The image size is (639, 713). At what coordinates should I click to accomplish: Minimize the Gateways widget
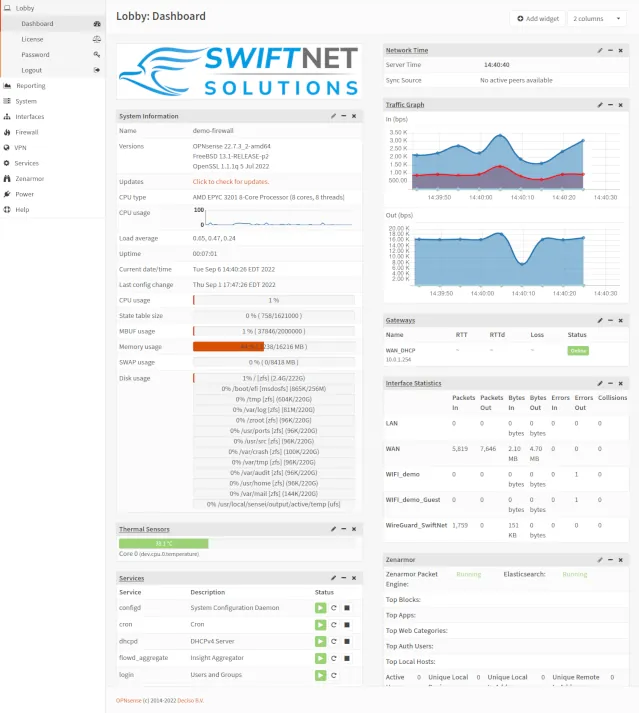610,320
